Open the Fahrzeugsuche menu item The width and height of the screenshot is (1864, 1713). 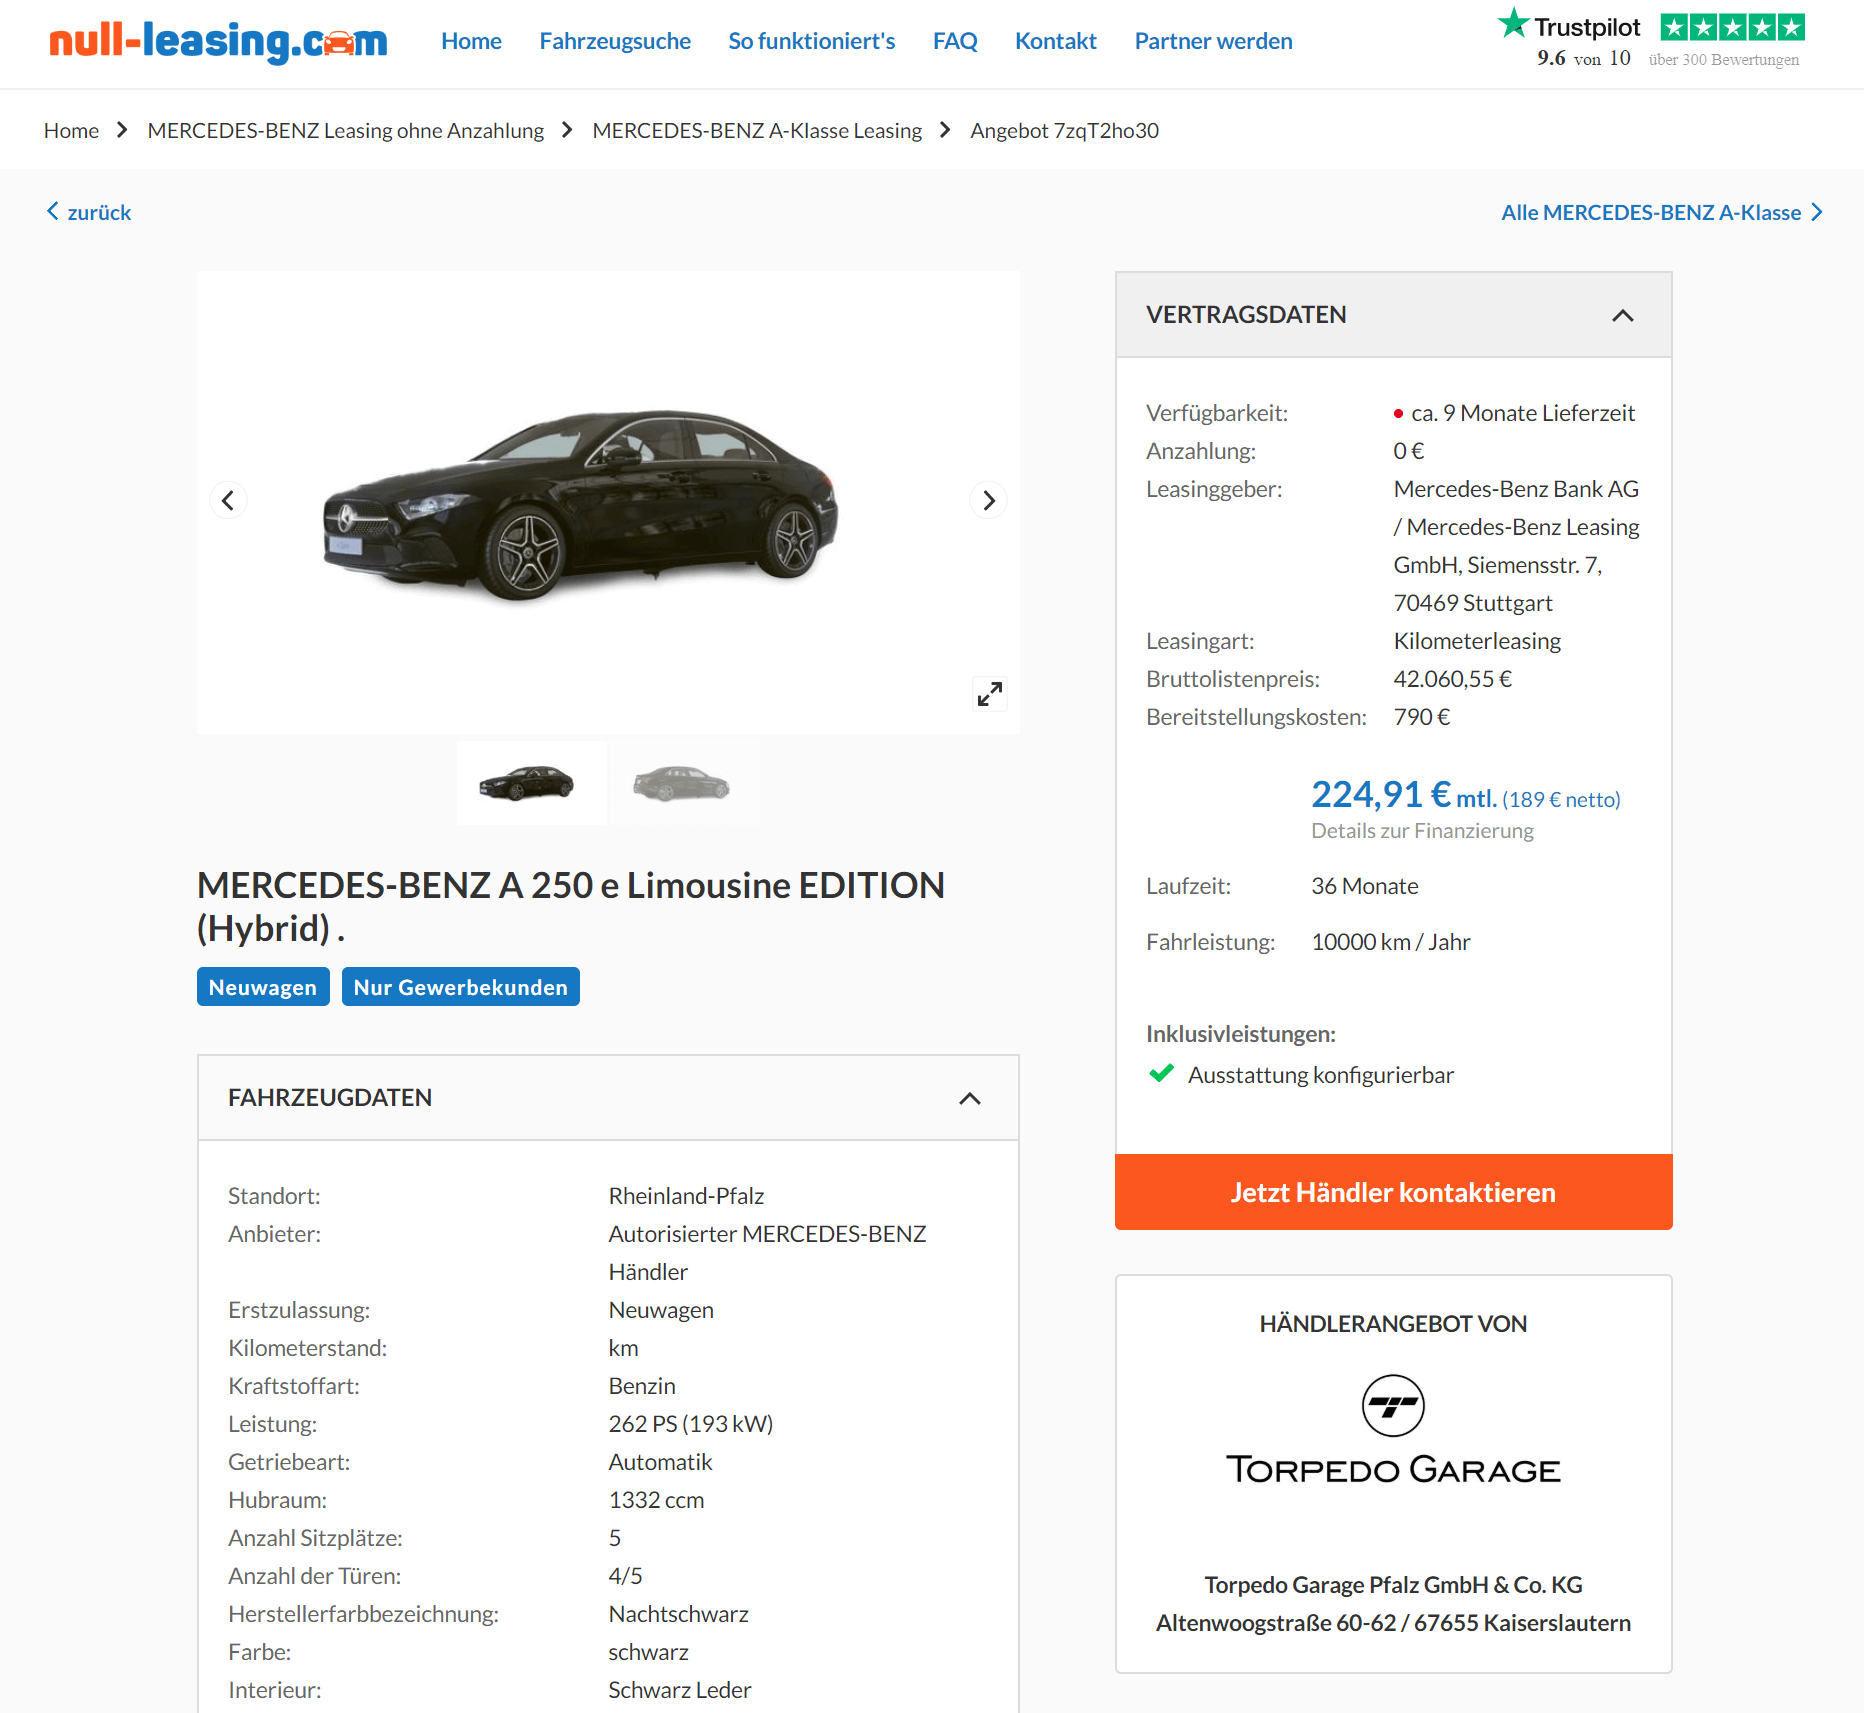click(615, 41)
